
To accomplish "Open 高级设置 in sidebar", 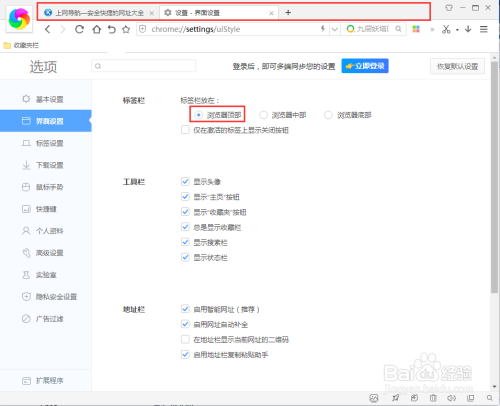I will click(x=46, y=253).
